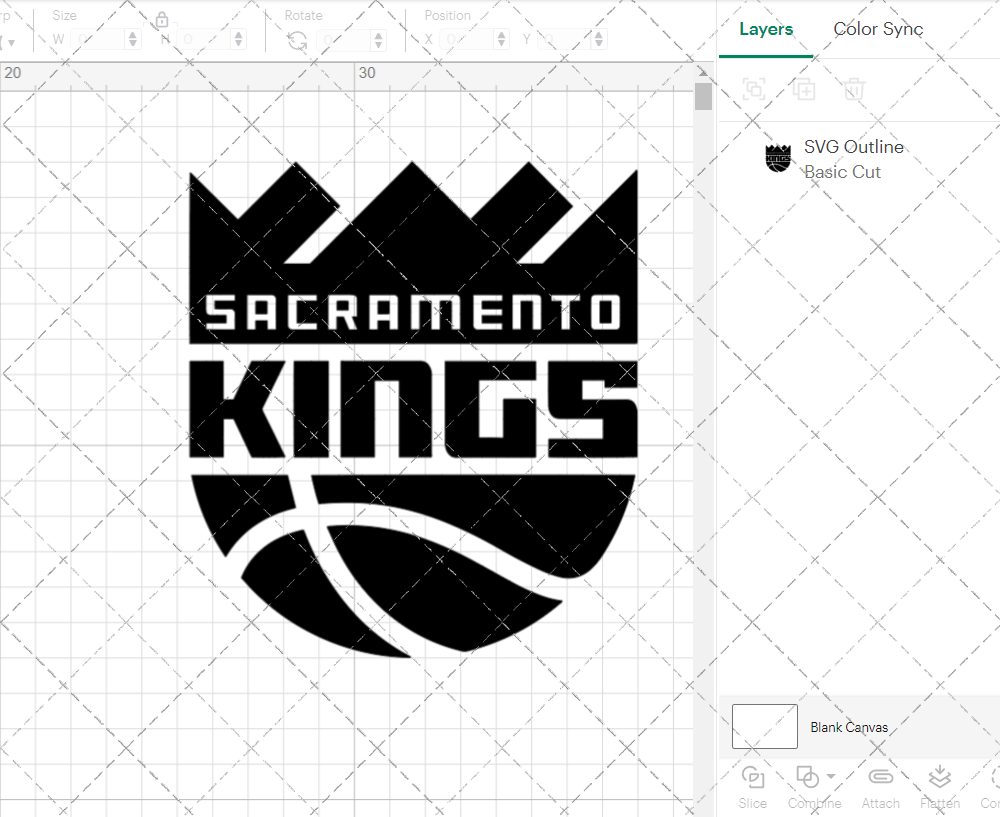Image resolution: width=1000 pixels, height=817 pixels.
Task: Click the SVG Outline layer thumbnail
Action: tap(780, 158)
